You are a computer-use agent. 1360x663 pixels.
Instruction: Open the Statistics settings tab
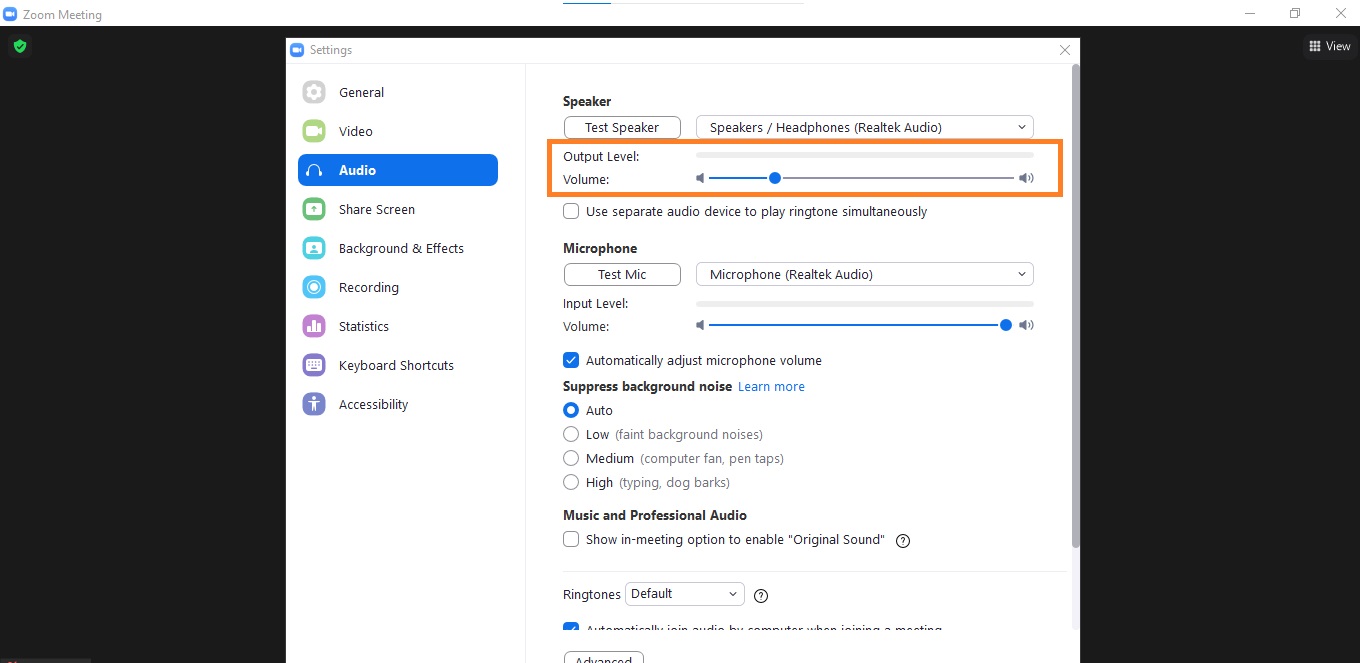click(398, 326)
